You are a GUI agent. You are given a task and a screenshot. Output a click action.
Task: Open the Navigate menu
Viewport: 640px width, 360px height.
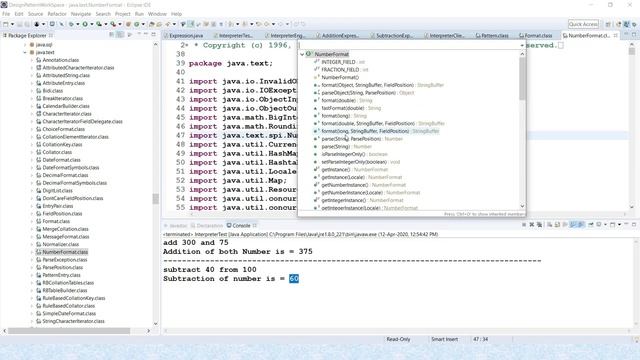(81, 14)
